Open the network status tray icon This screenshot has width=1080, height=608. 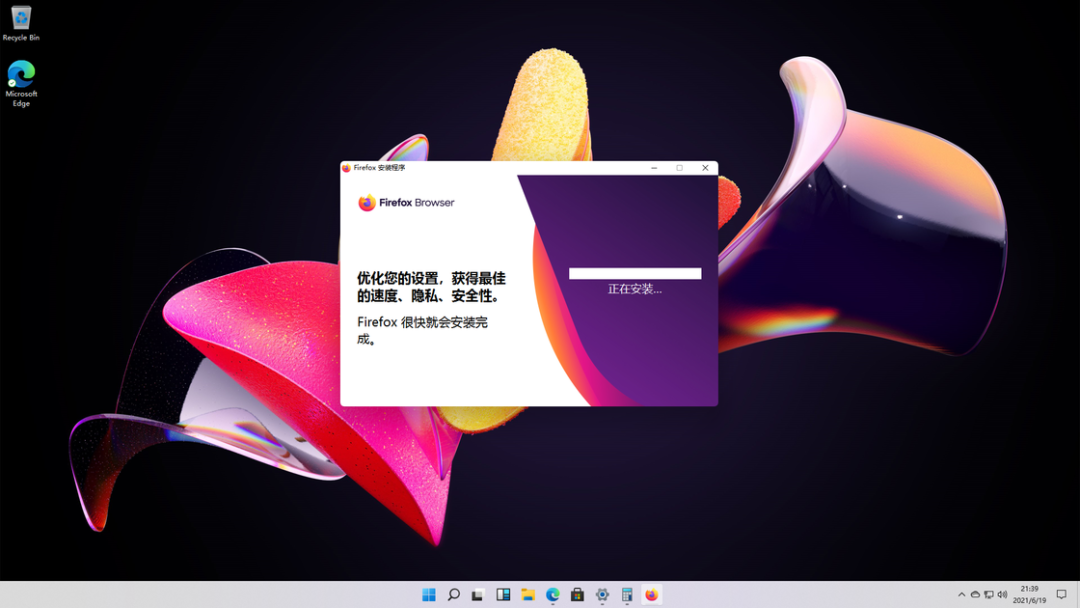(x=988, y=594)
